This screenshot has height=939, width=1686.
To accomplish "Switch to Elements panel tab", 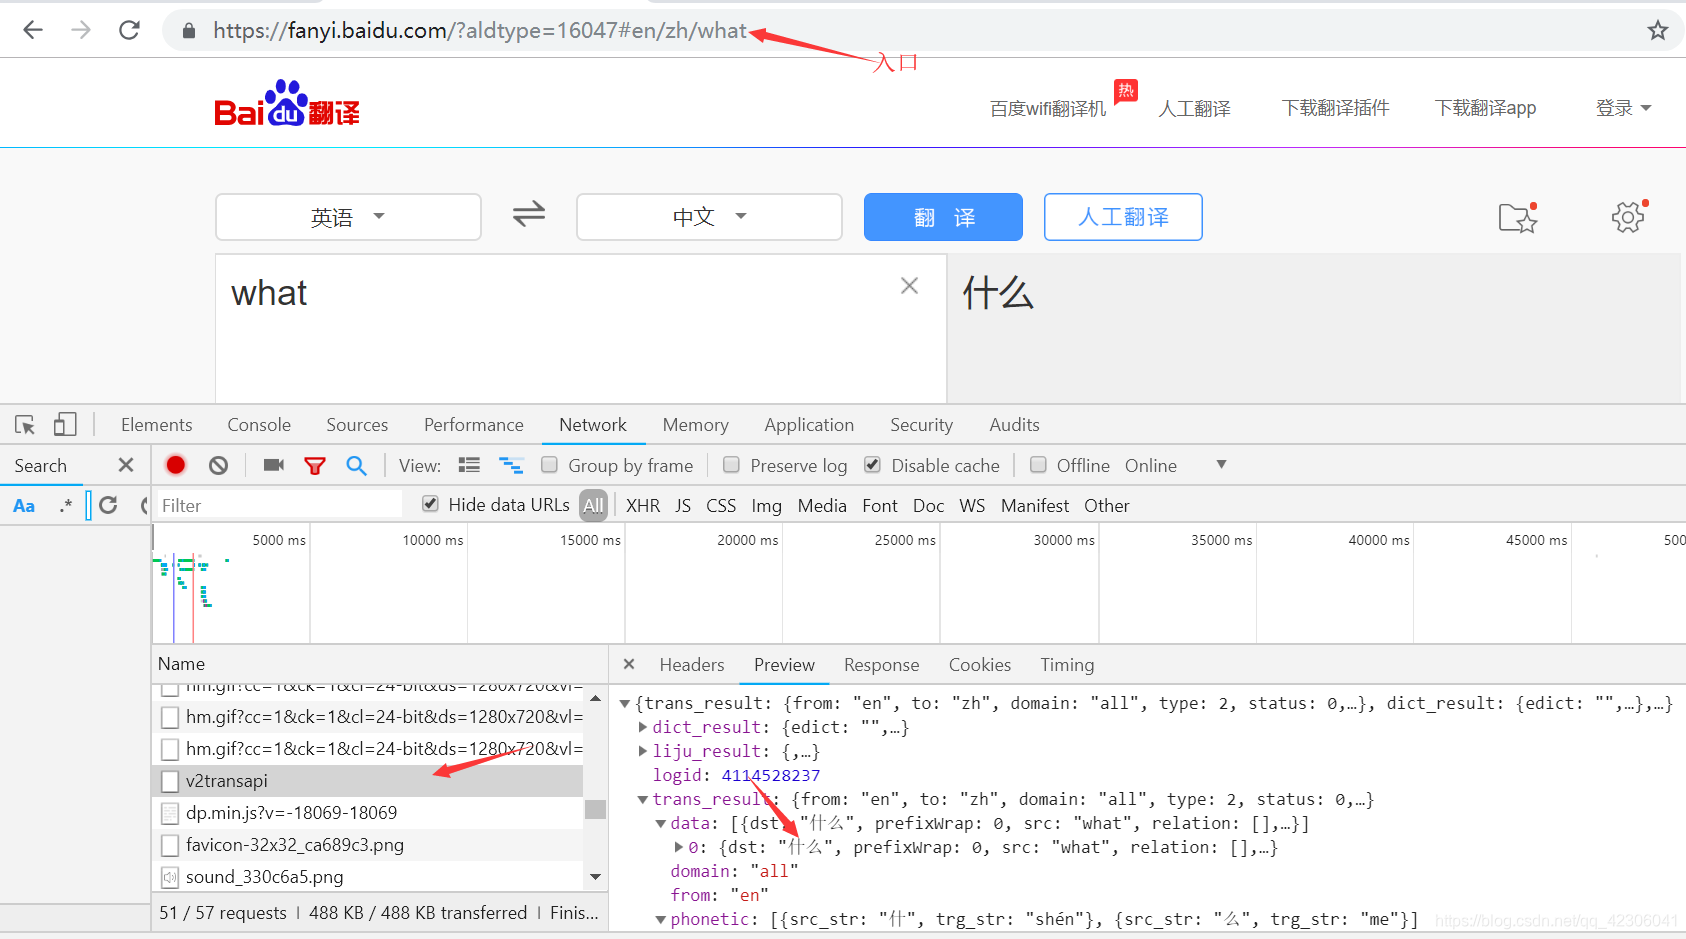I will [x=156, y=425].
